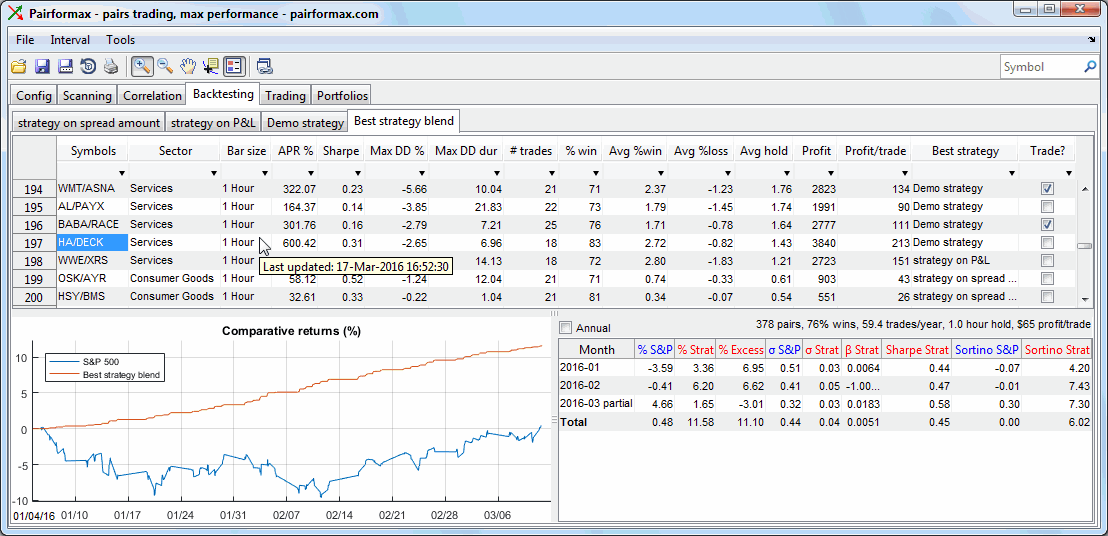Click the Open file toolbar icon
The width and height of the screenshot is (1108, 536).
[x=18, y=66]
